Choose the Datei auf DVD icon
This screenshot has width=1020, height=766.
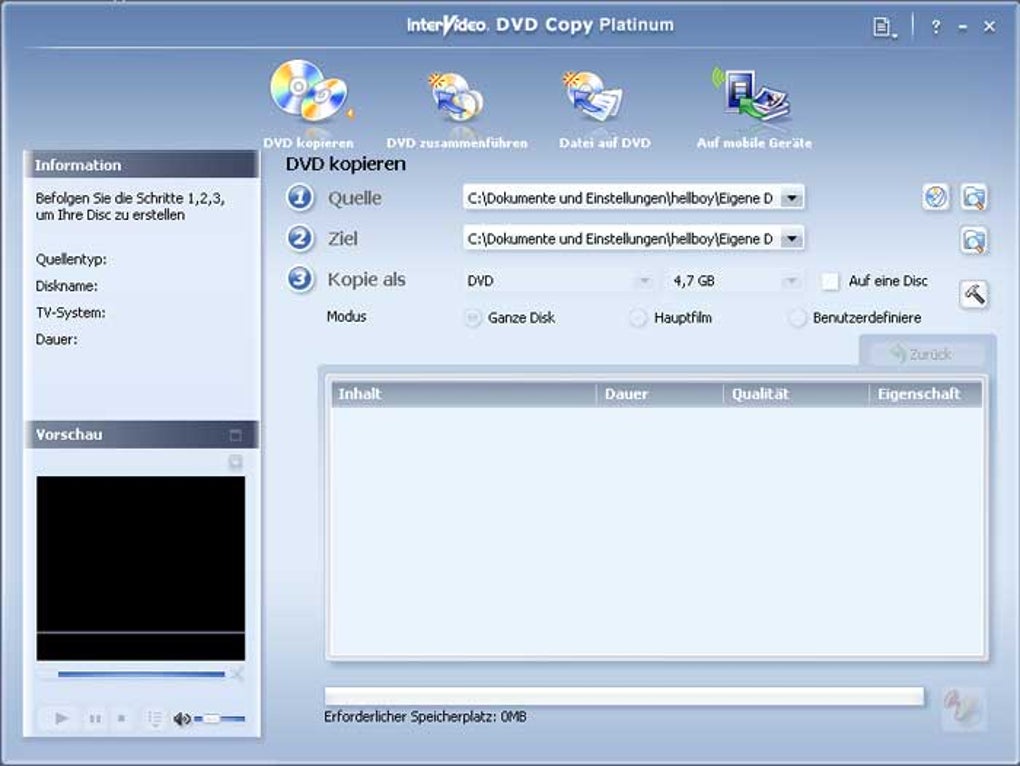click(x=593, y=96)
